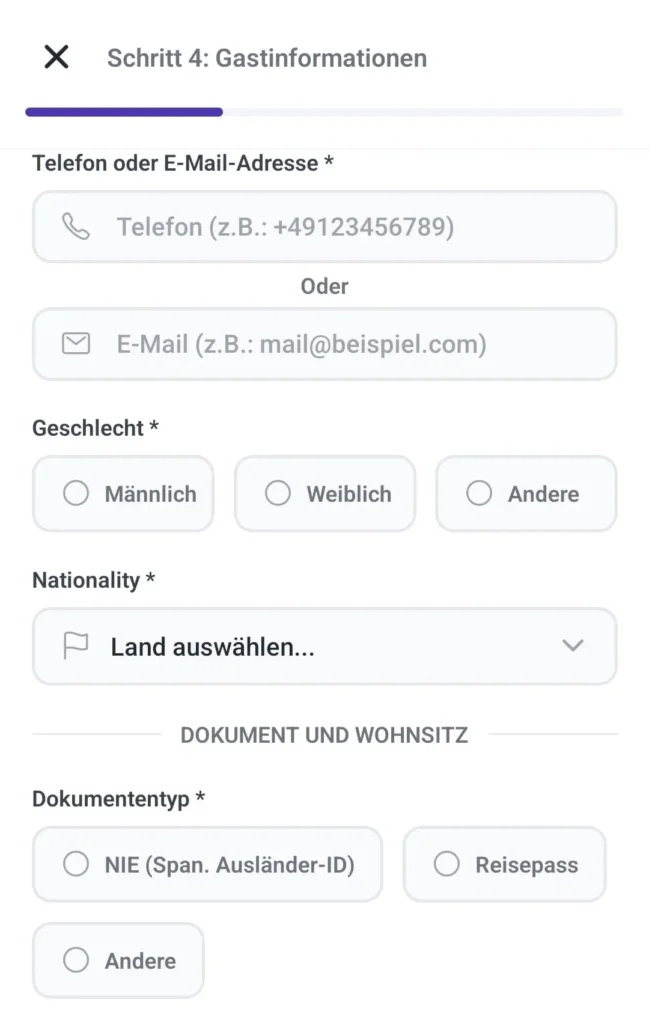
Task: Click the radio circle beside Reisepass
Action: 447,864
